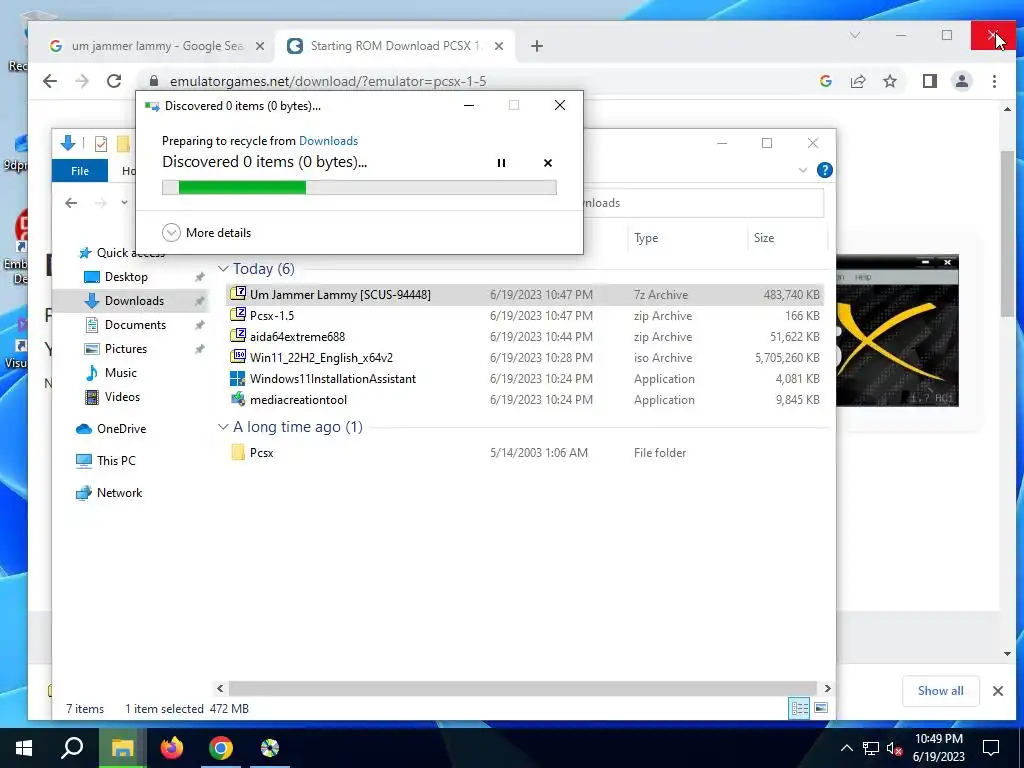Share this page from Chrome toolbar
Image resolution: width=1024 pixels, height=768 pixels.
point(858,82)
